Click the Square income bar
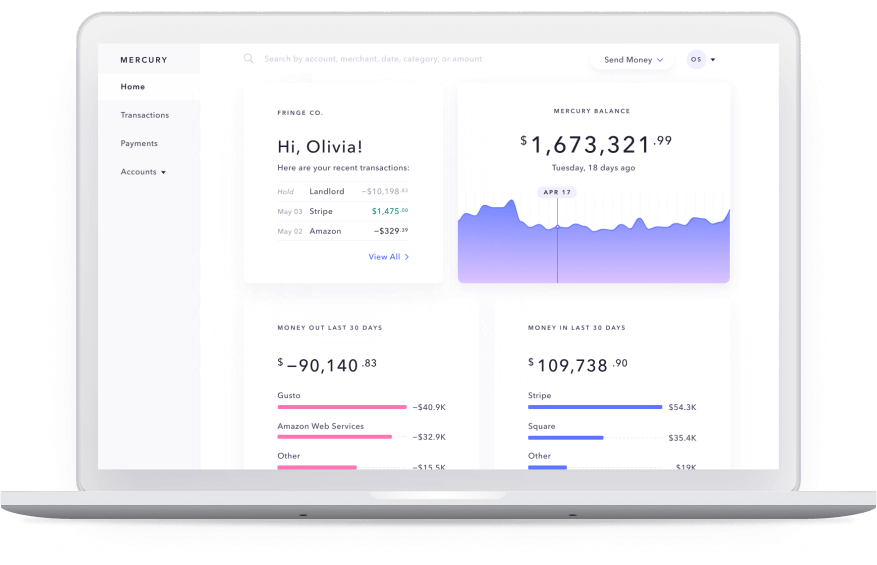 coord(565,437)
